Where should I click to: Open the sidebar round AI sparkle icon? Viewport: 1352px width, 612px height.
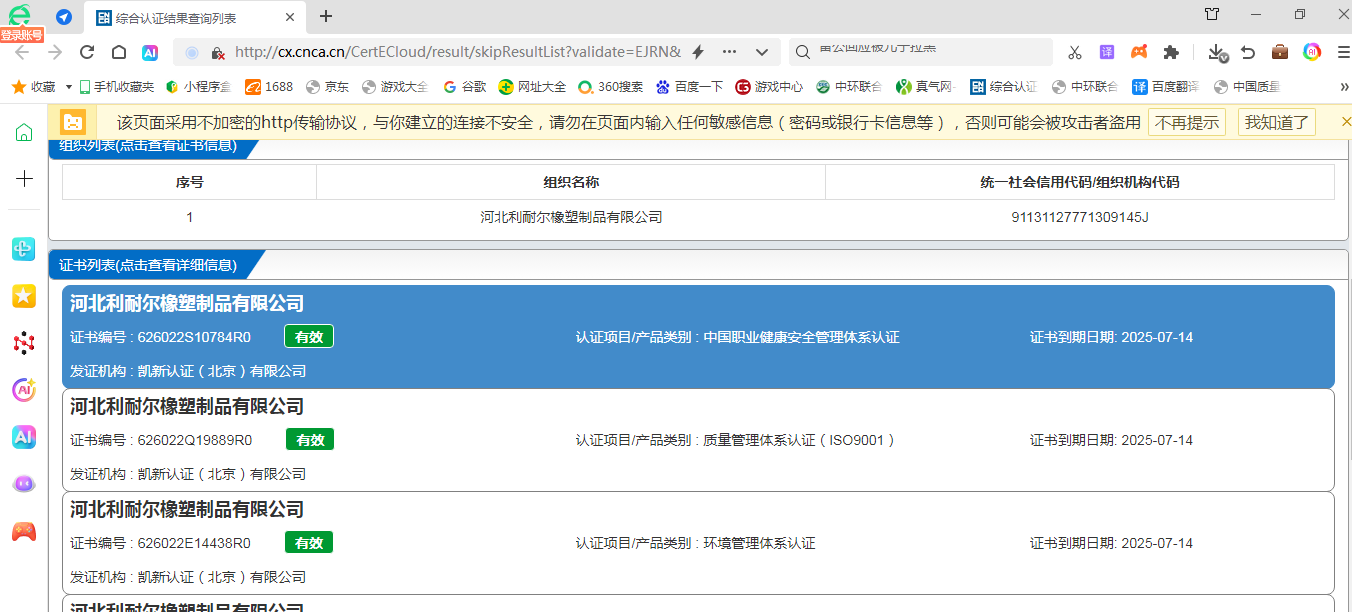[24, 390]
